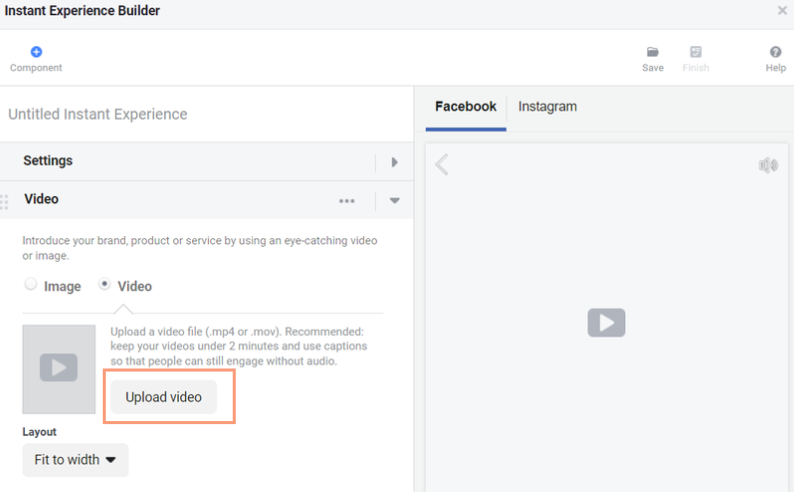The image size is (794, 492).
Task: Grab the Video section drag handle
Action: click(5, 201)
